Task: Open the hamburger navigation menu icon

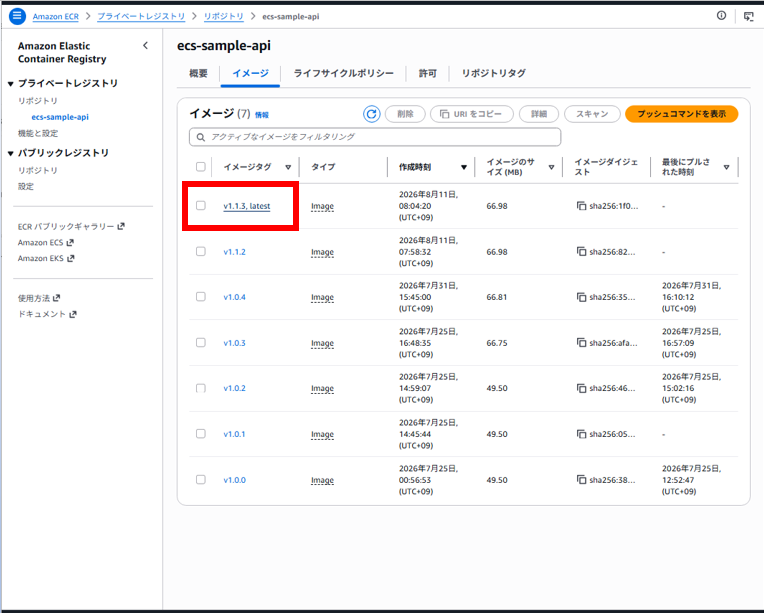Action: (x=17, y=16)
